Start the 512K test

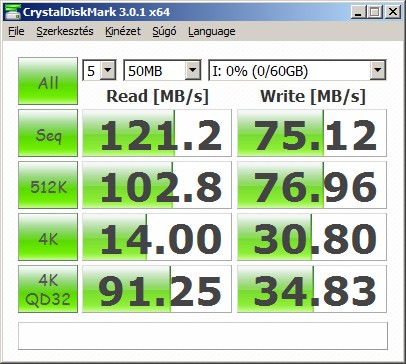(x=48, y=185)
